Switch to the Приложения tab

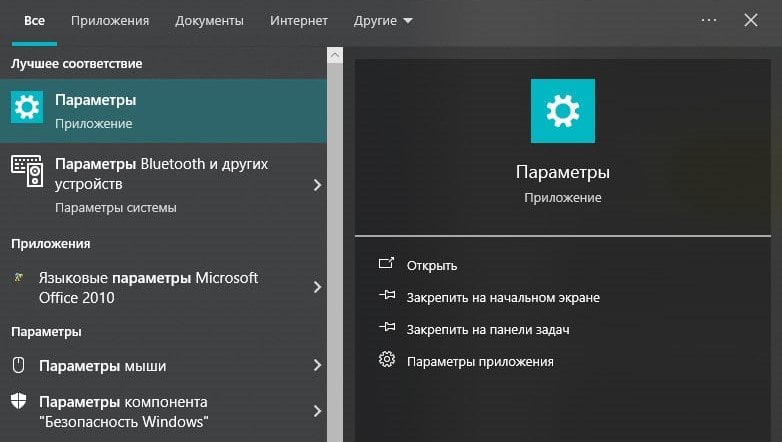tap(110, 21)
